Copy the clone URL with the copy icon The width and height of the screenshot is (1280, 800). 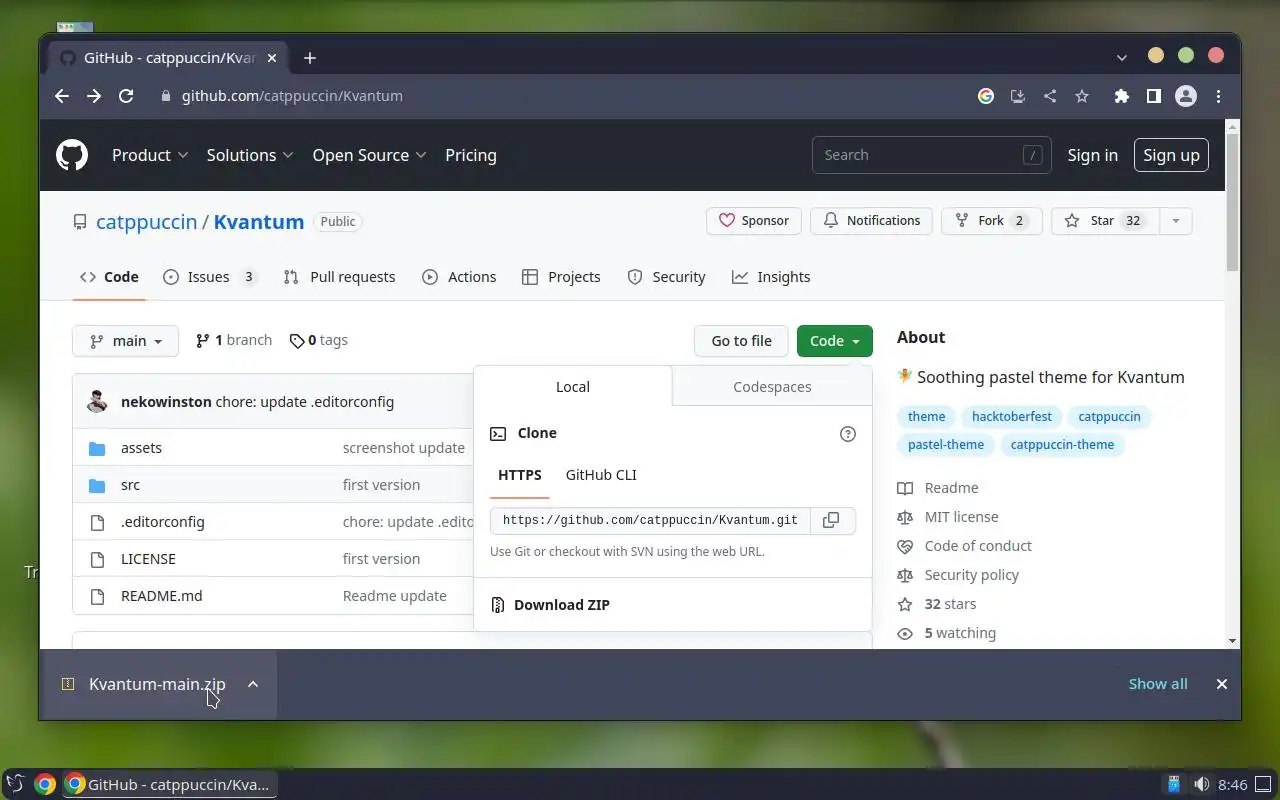coord(831,520)
